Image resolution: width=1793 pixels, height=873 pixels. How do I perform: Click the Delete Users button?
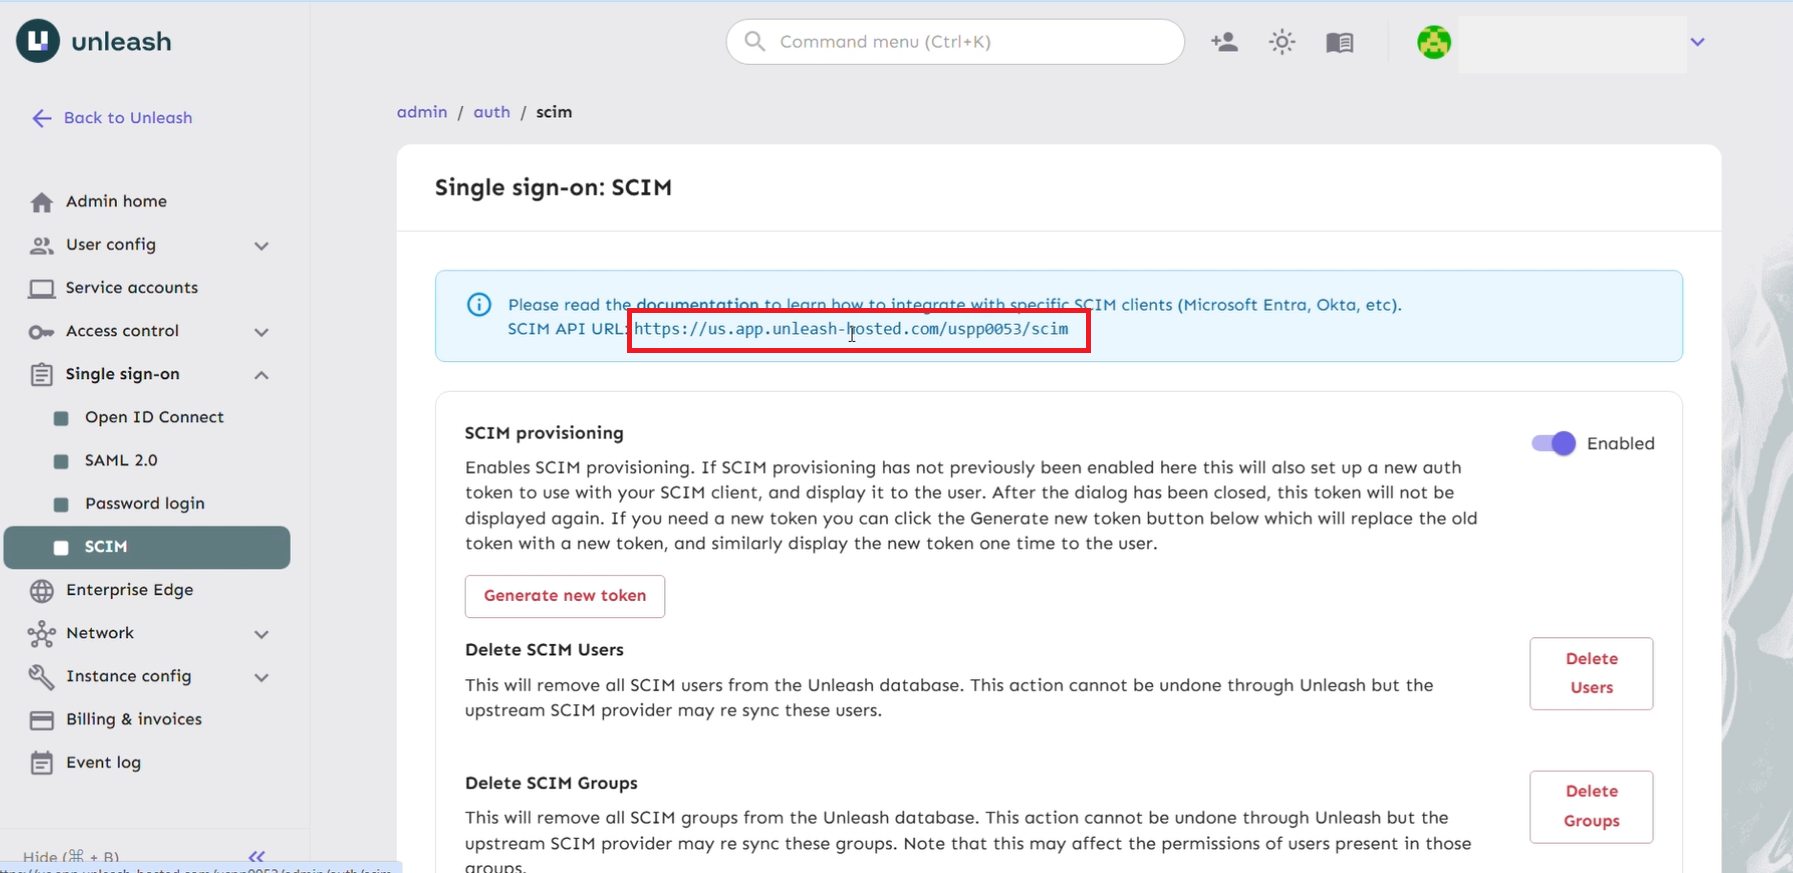click(1591, 673)
